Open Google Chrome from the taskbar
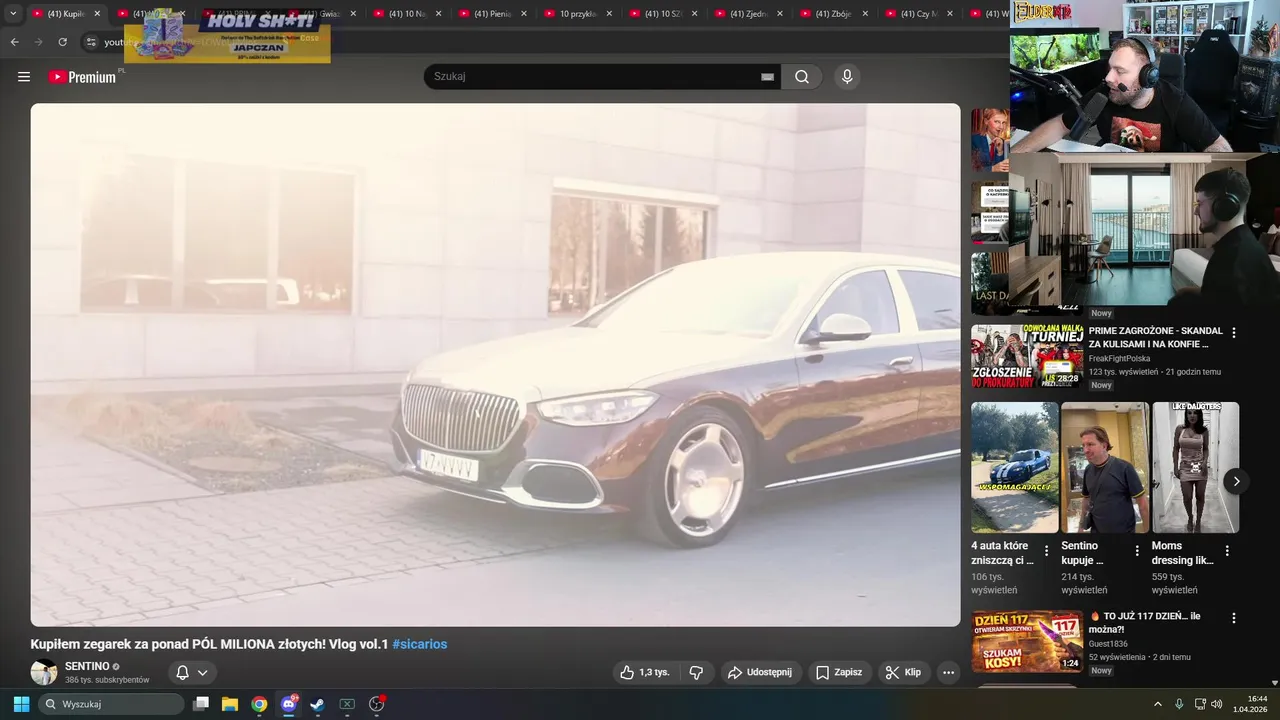This screenshot has height=720, width=1280. [x=259, y=704]
